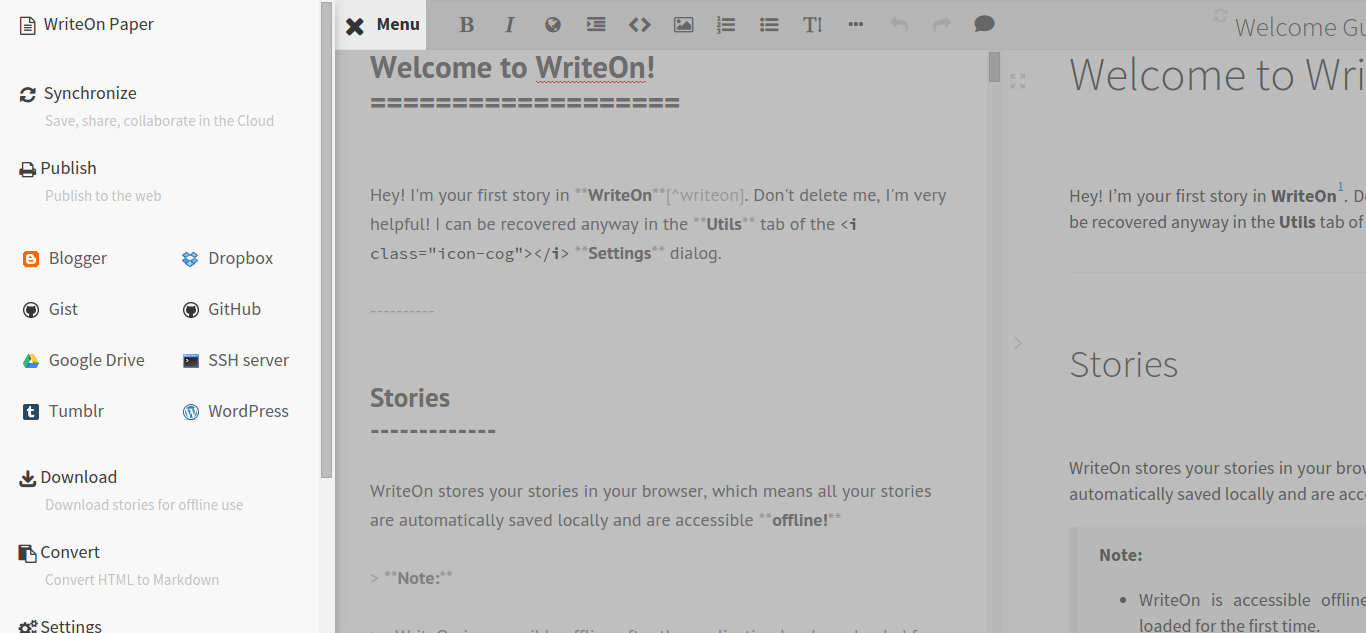Screen dimensions: 1366x633
Task: Click the 'Stories' heading in editor
Action: pyautogui.click(x=410, y=397)
